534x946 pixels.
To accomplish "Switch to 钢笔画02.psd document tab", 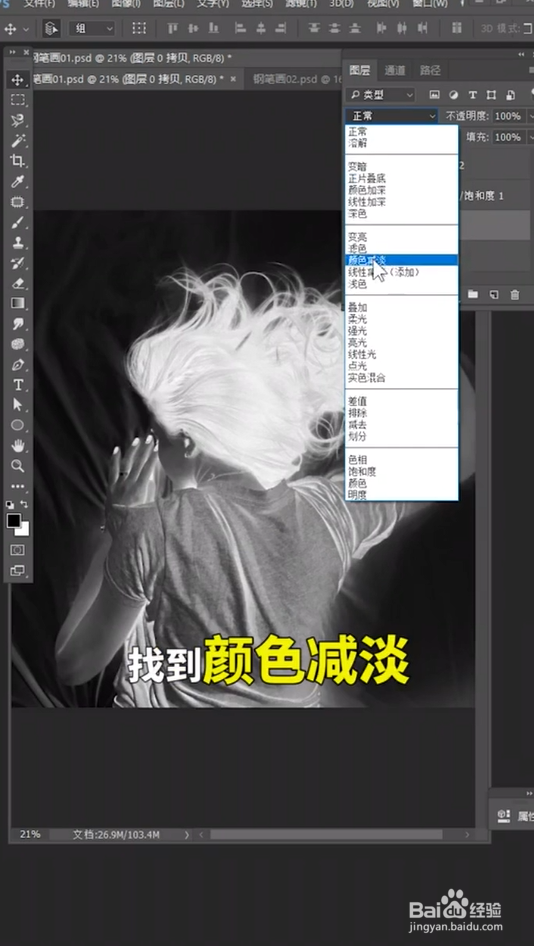I will [292, 79].
